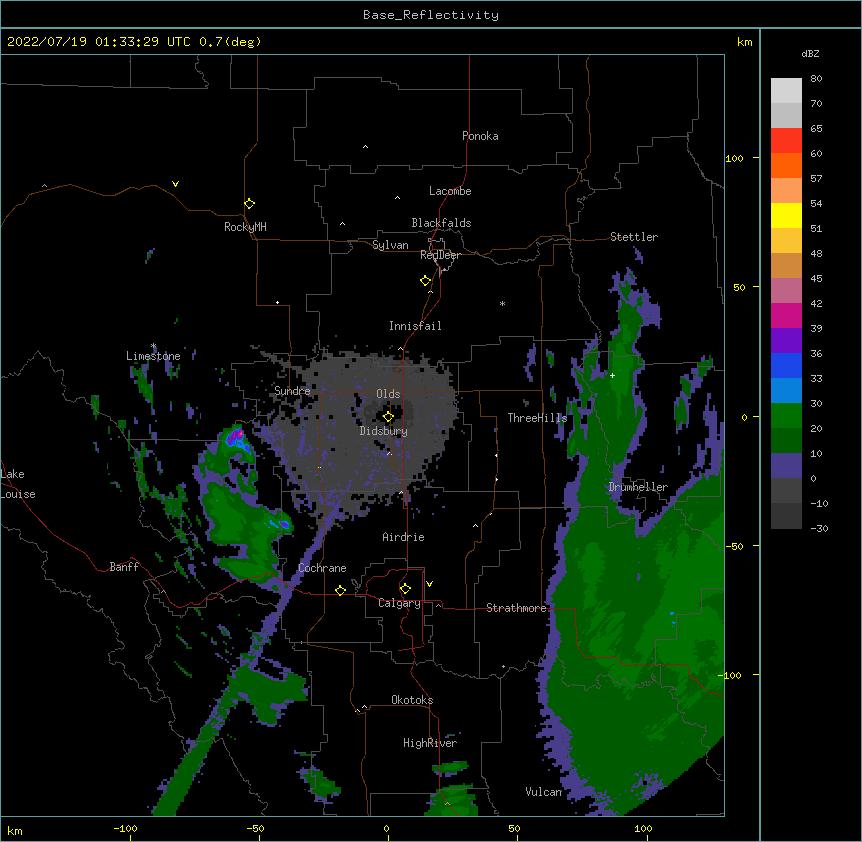Click the -50 tick on the right axis
The width and height of the screenshot is (862, 842).
[x=734, y=546]
